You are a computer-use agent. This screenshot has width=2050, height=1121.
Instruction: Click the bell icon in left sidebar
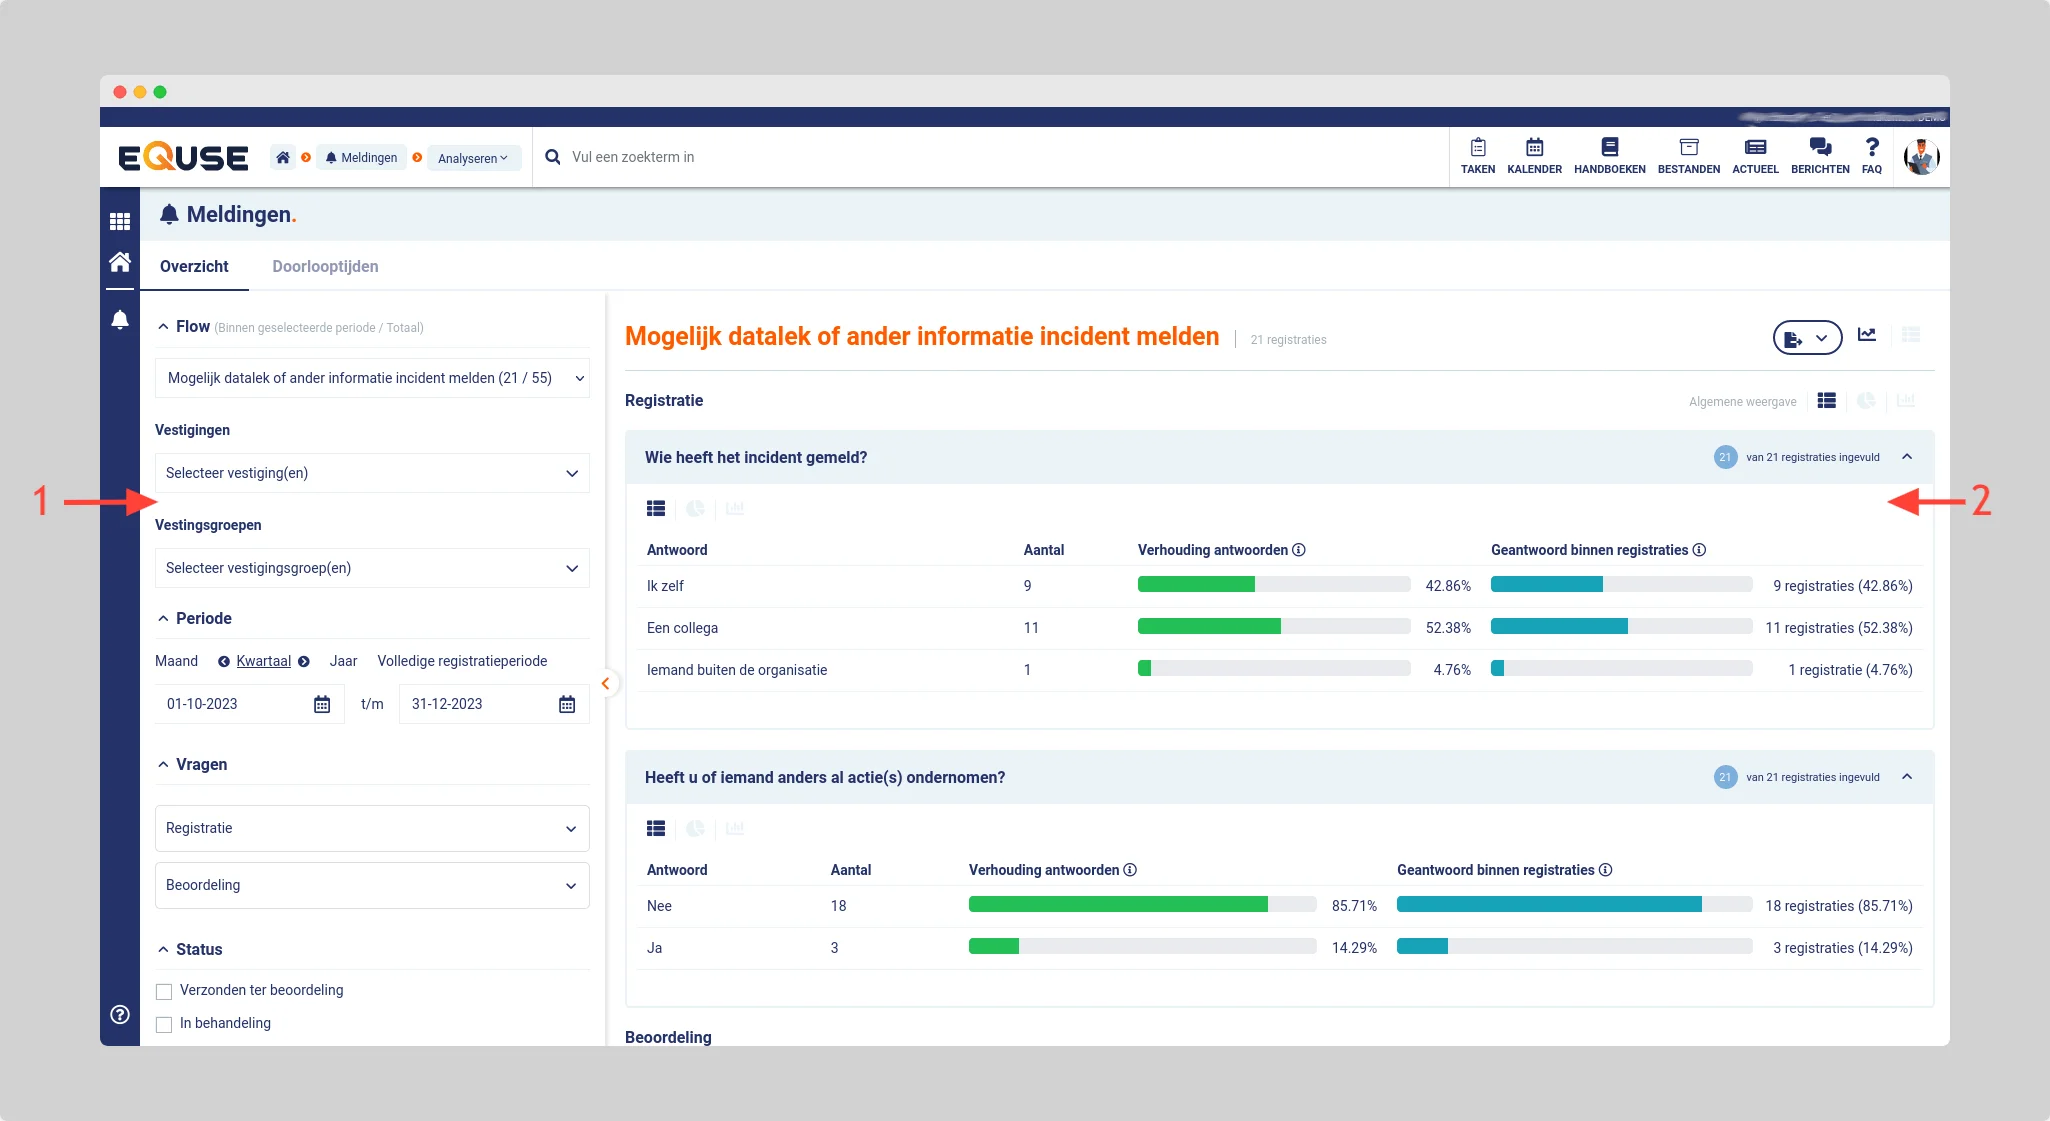[x=120, y=320]
